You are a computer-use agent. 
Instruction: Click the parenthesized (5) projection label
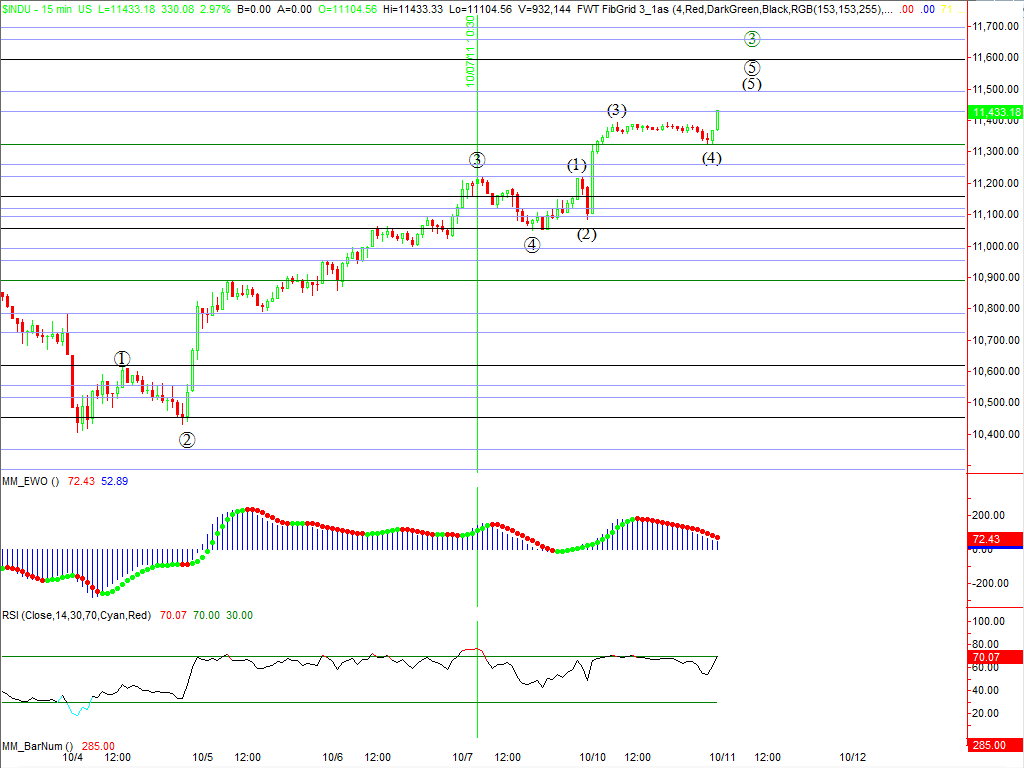752,84
